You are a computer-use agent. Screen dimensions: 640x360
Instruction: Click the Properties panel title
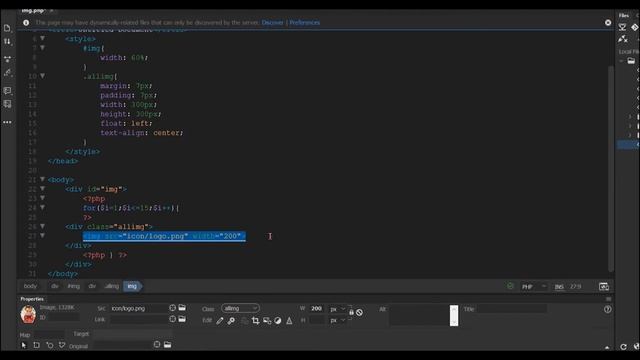tap(32, 299)
